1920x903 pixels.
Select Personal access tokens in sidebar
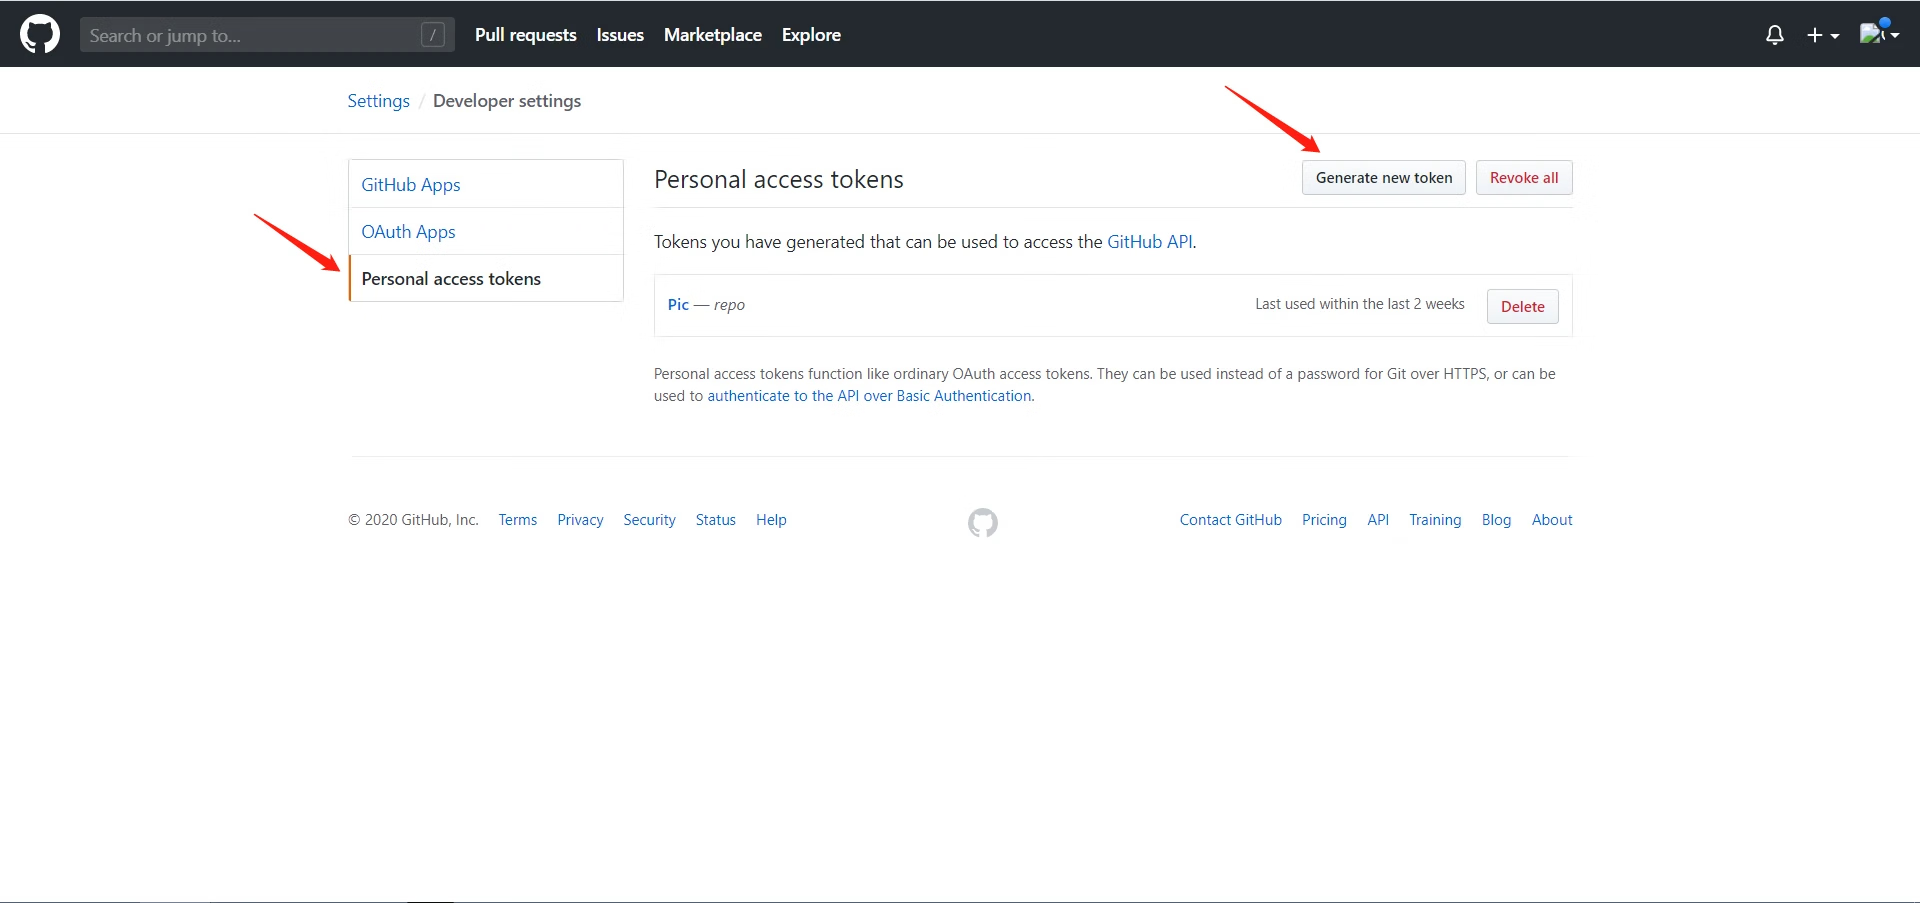click(486, 278)
